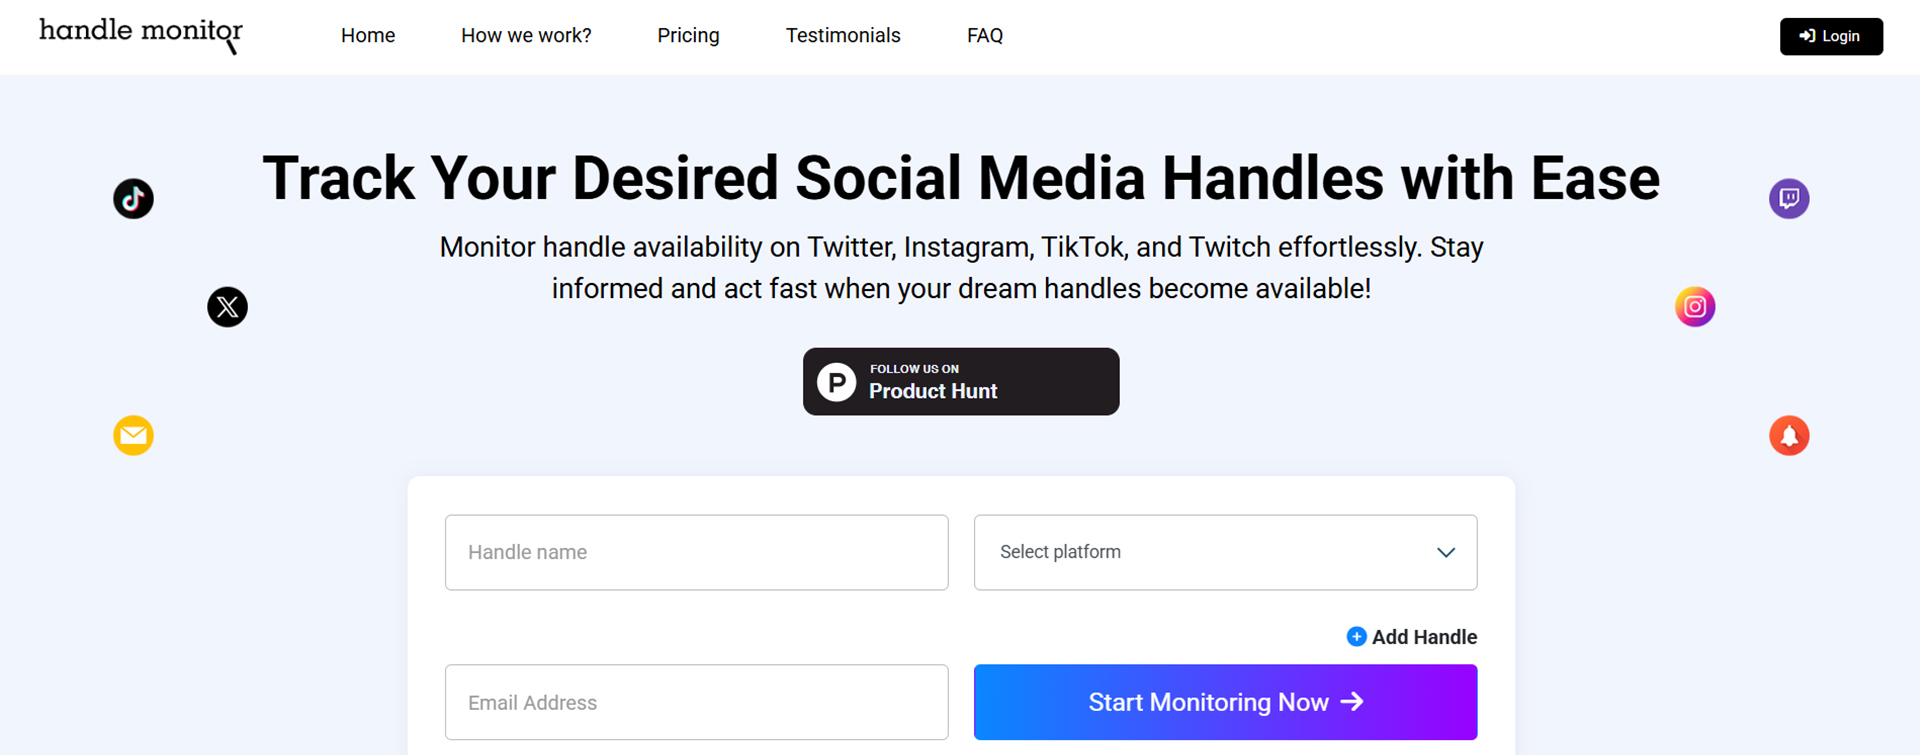
Task: Click the X (Twitter) logo icon
Action: tap(227, 307)
